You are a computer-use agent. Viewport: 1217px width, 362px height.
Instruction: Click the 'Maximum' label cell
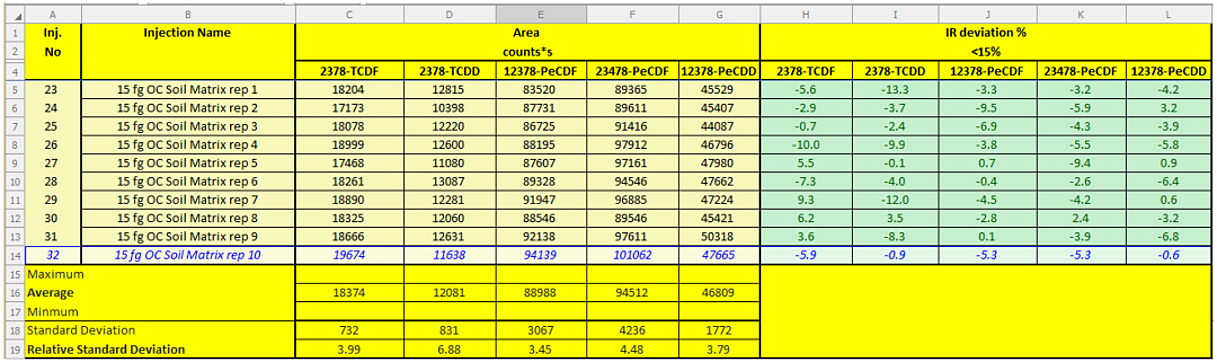[x=159, y=274]
